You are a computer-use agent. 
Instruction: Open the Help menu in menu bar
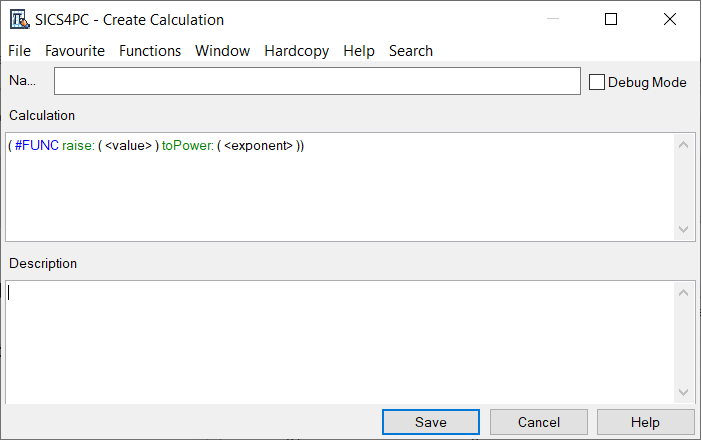(358, 51)
